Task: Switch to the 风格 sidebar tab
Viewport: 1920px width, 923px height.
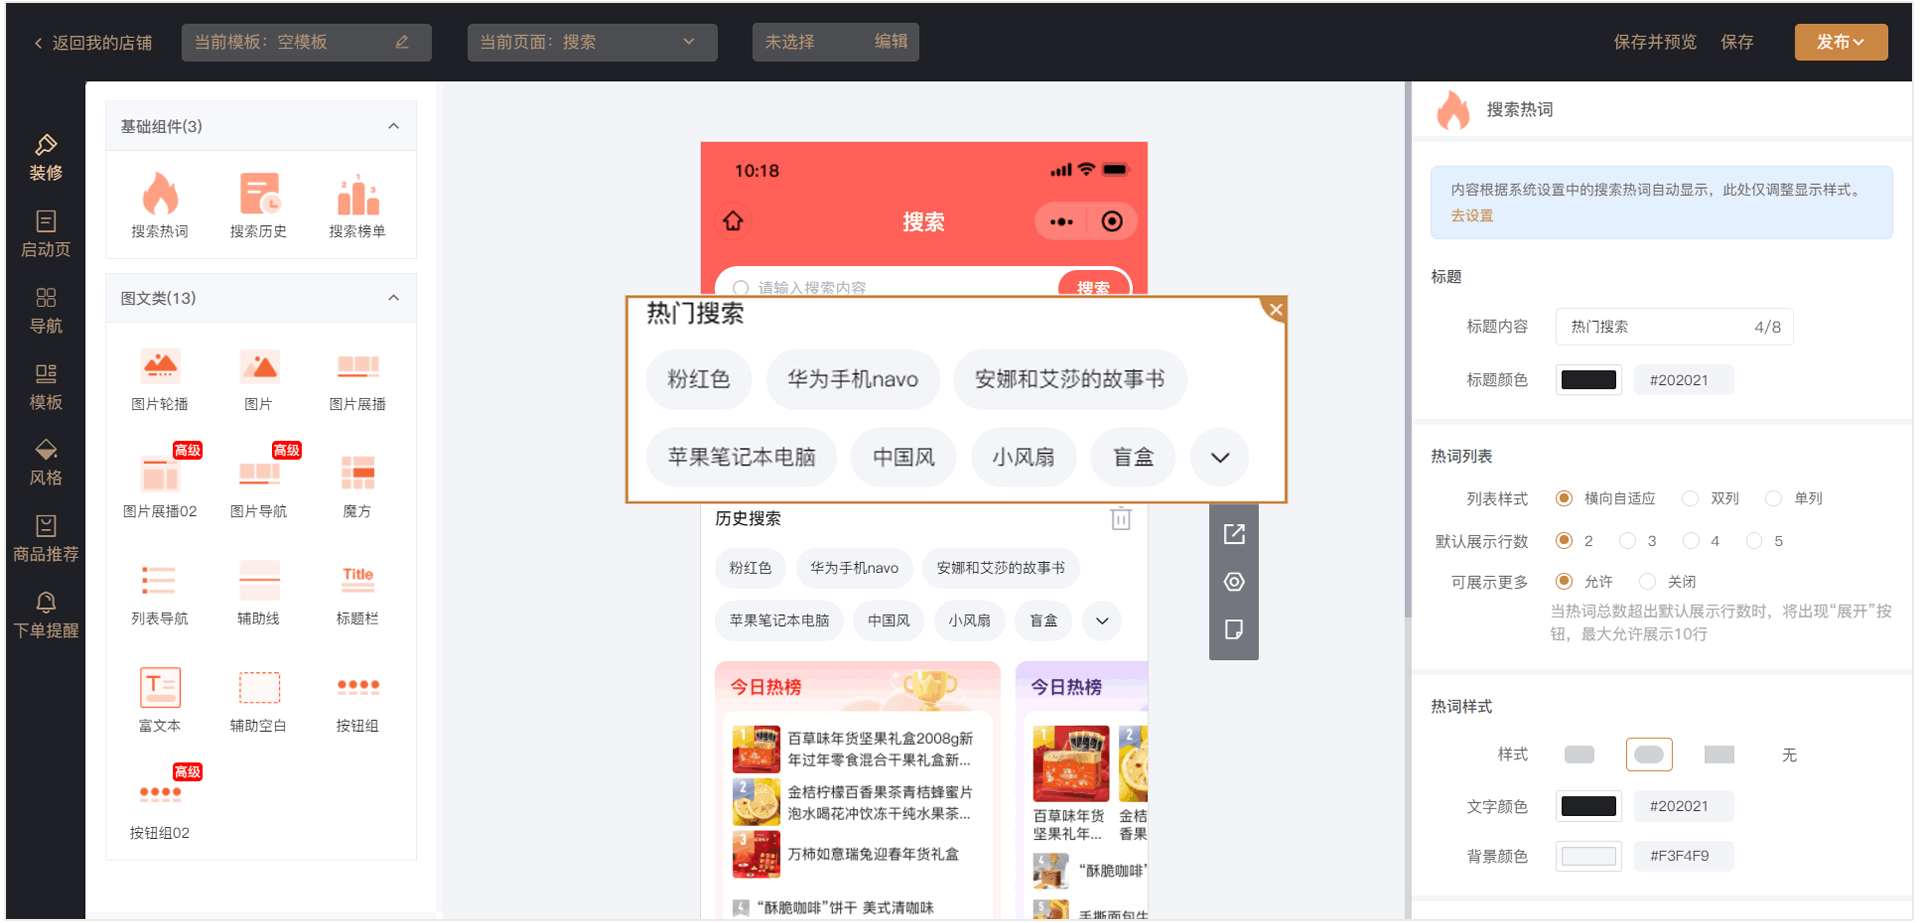Action: (46, 462)
